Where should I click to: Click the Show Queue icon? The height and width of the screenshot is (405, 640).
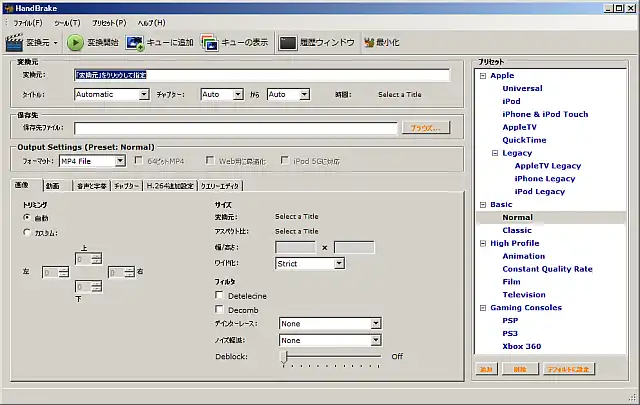pos(210,42)
